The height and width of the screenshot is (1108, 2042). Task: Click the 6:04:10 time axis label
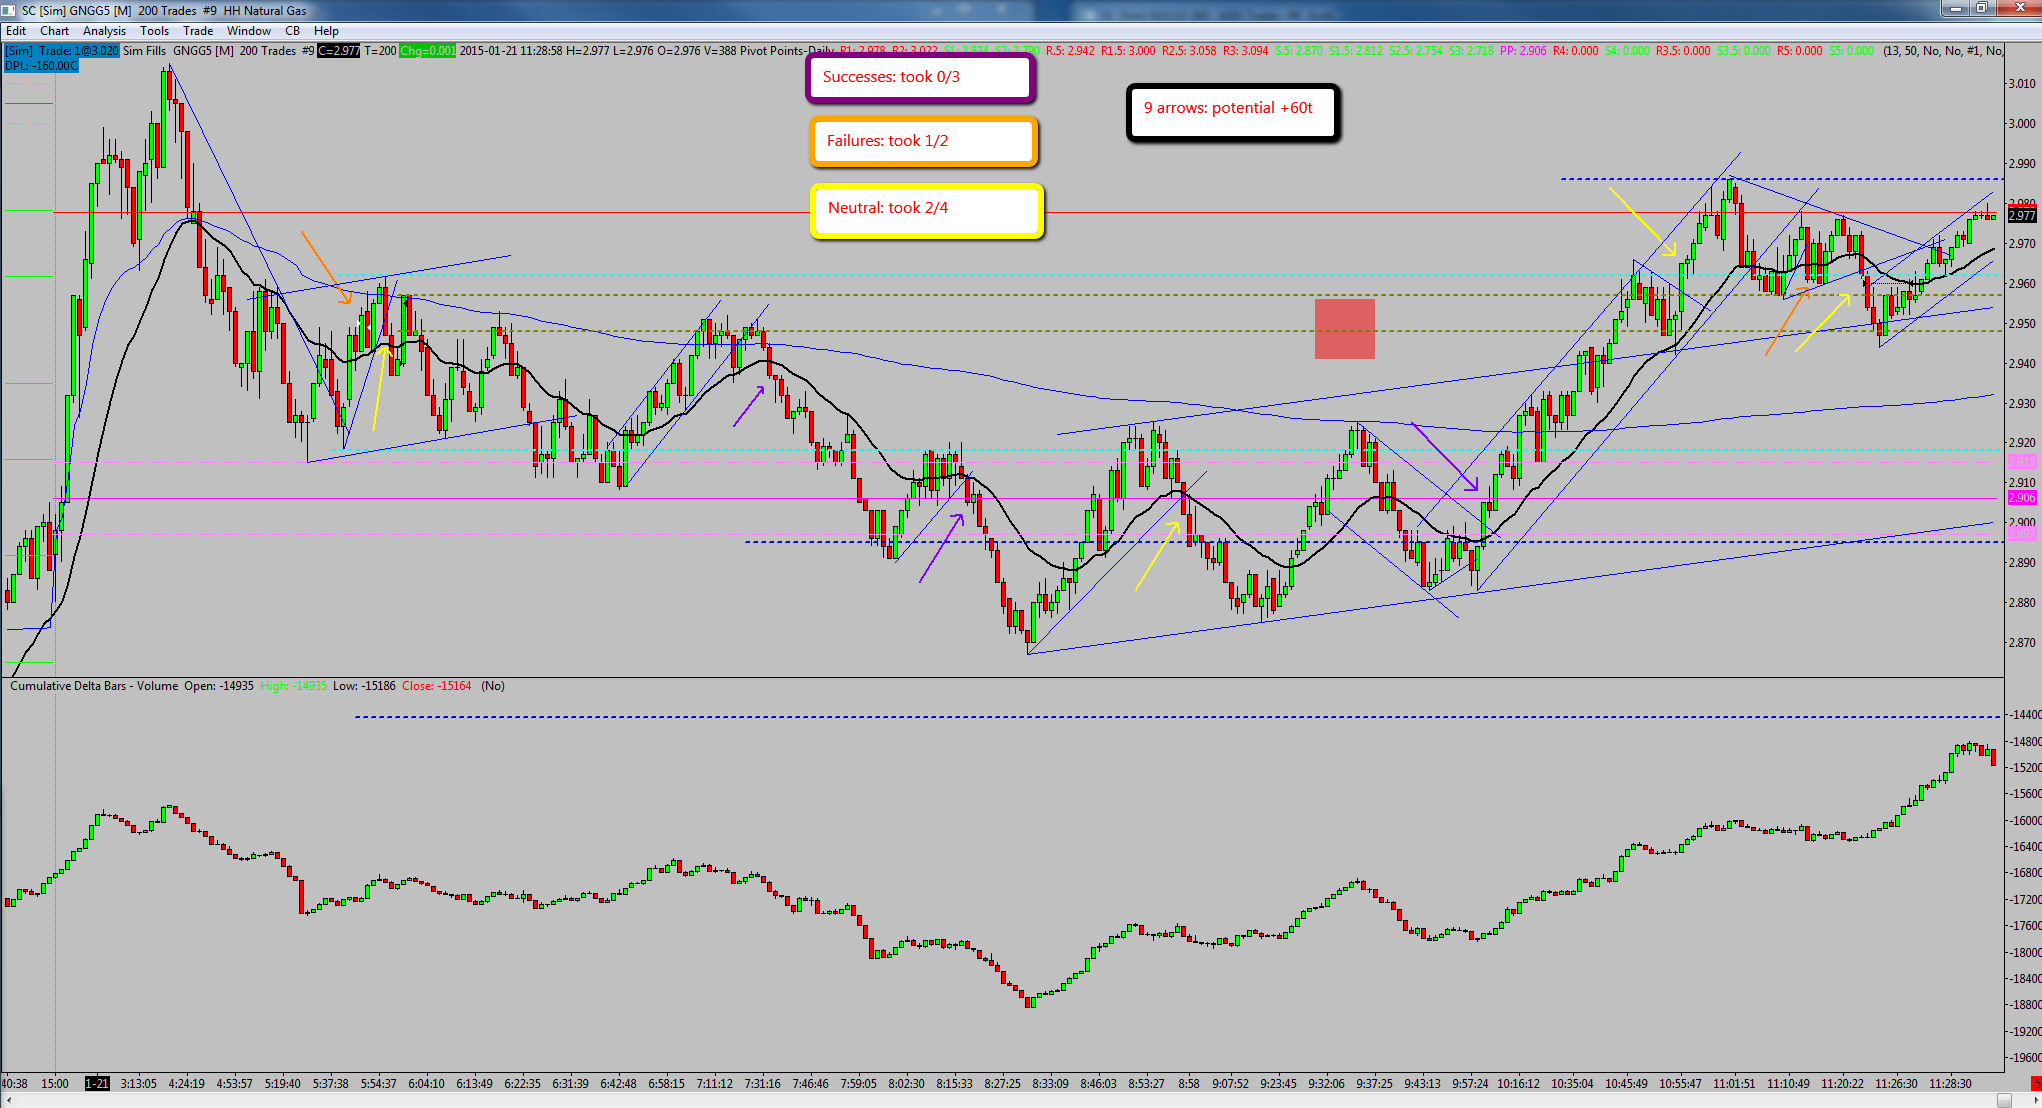(426, 1084)
